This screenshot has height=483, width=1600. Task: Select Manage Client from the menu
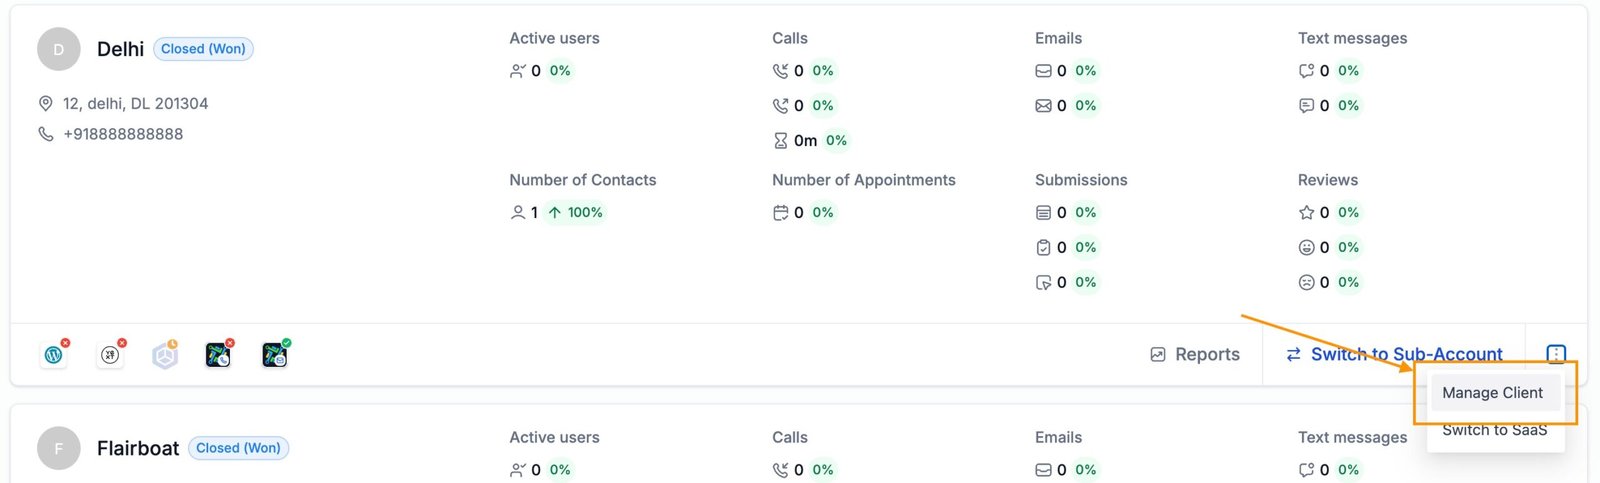tap(1492, 393)
